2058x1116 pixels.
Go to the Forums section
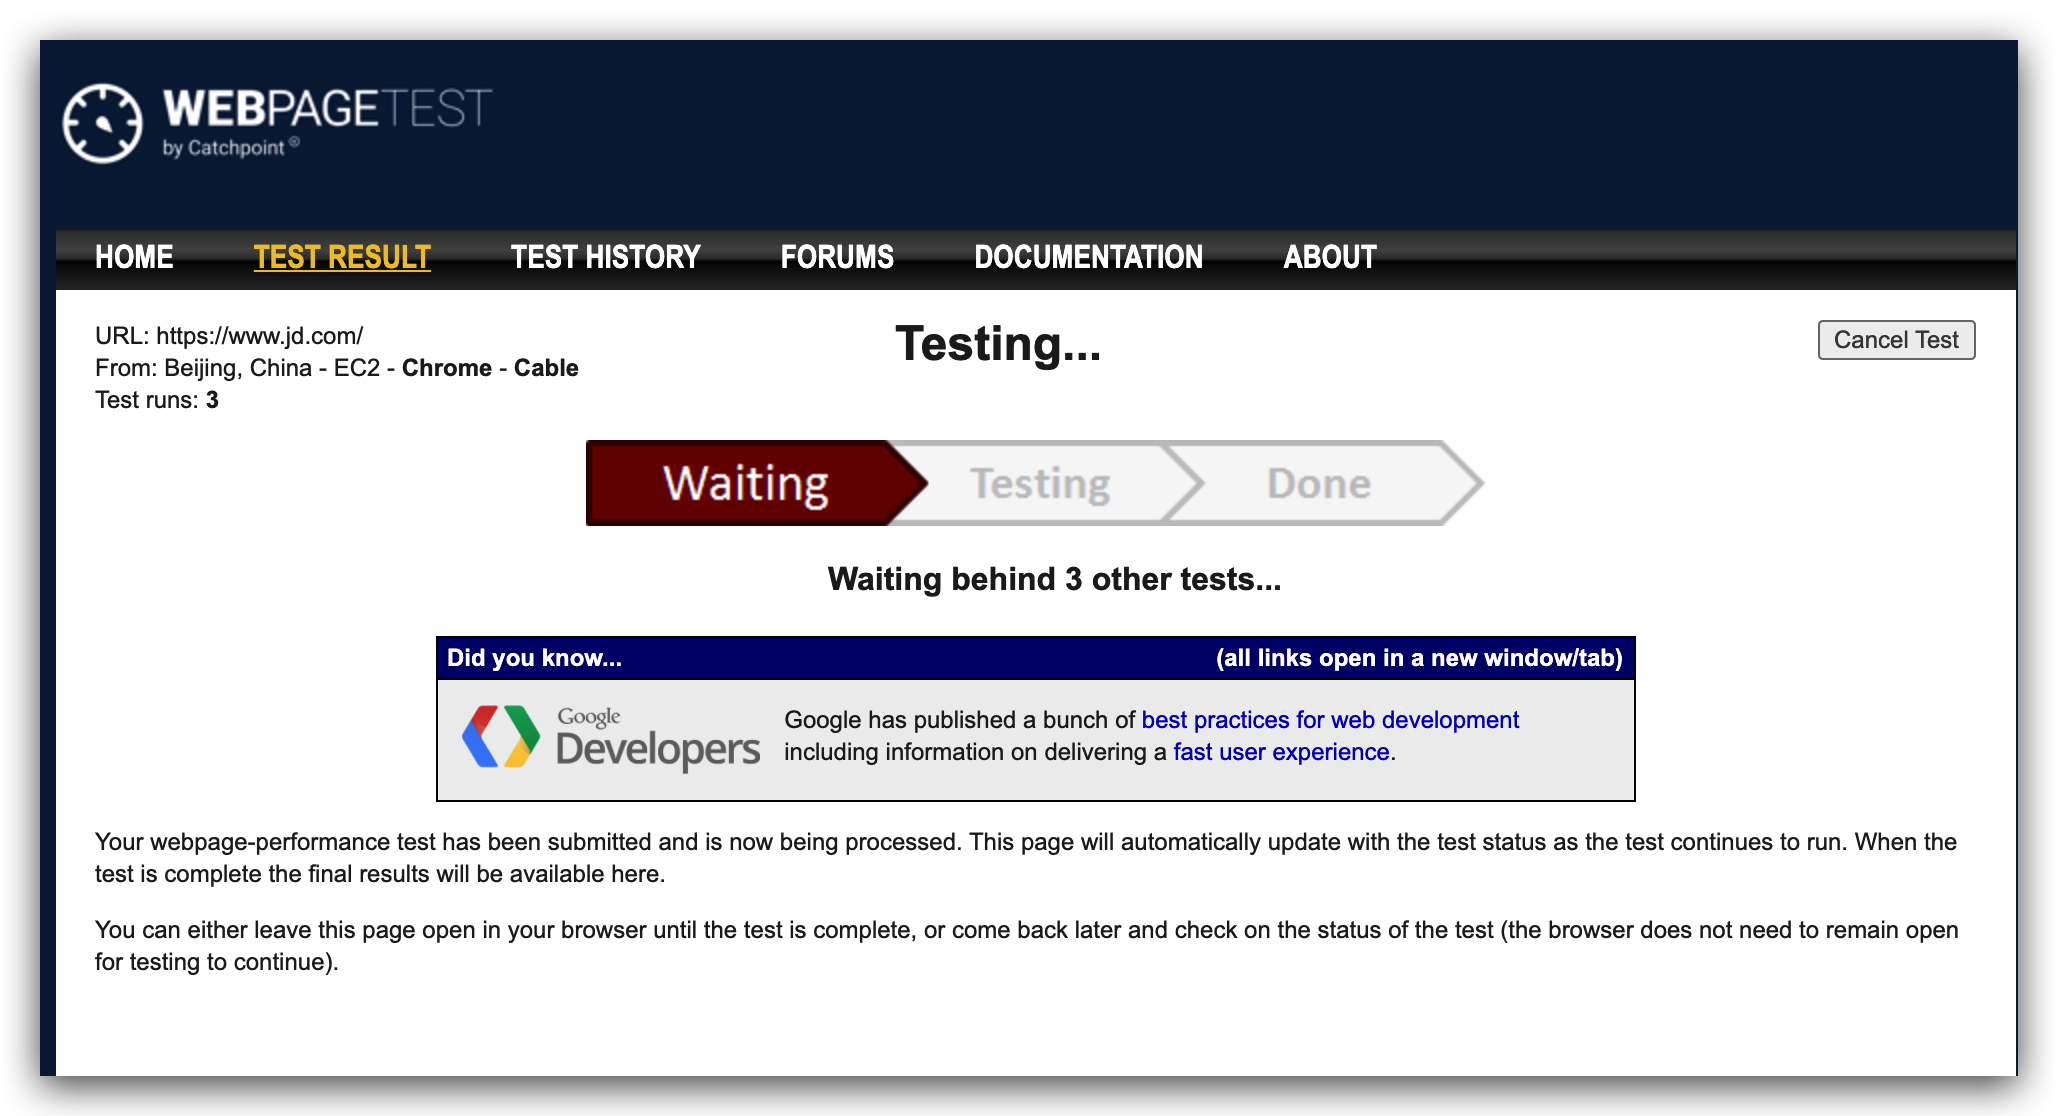837,257
